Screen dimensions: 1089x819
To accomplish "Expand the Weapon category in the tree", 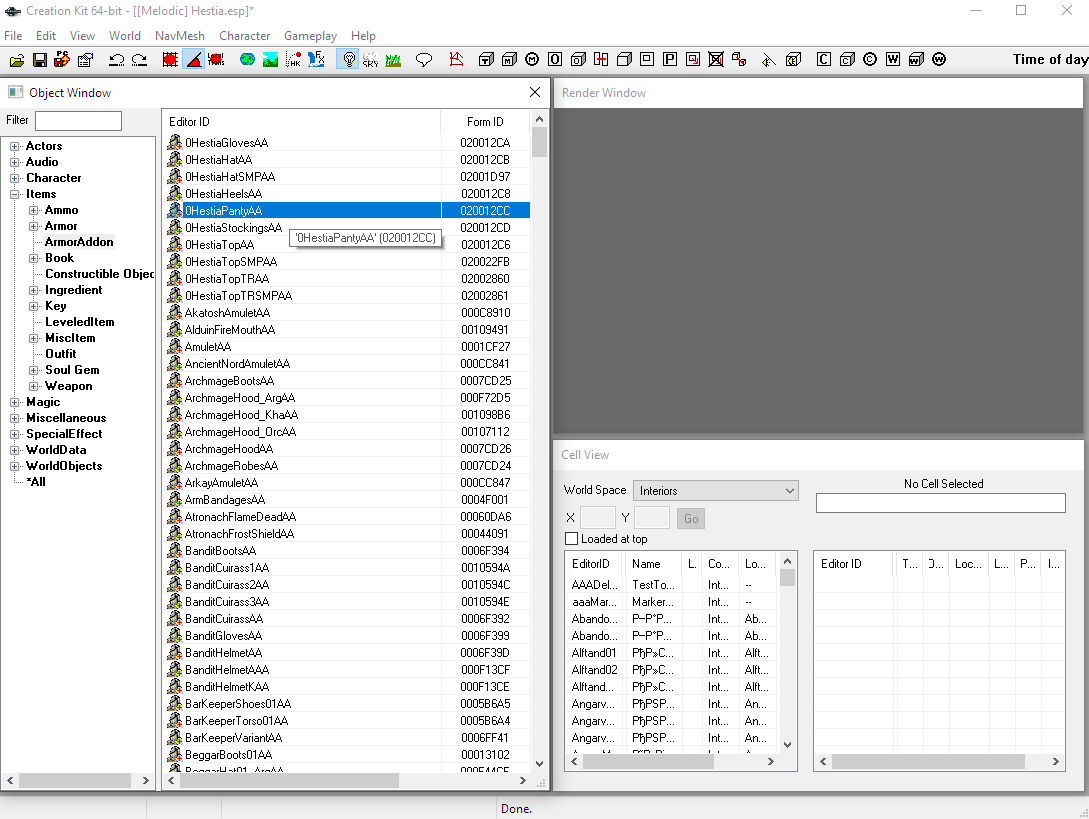I will pyautogui.click(x=34, y=387).
